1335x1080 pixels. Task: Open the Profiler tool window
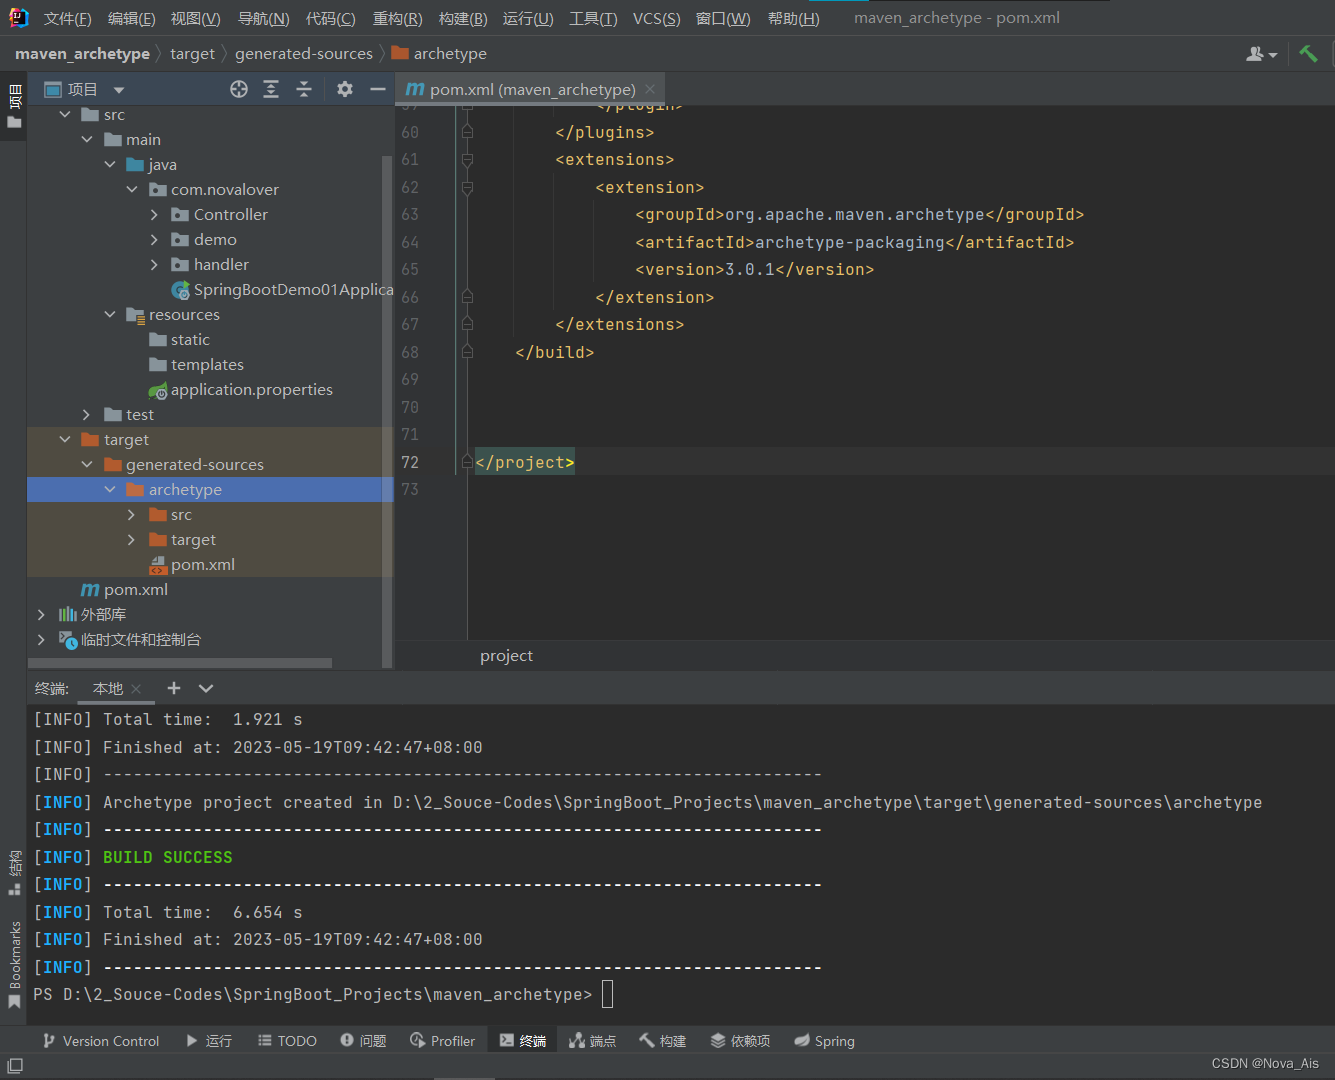pos(442,1040)
